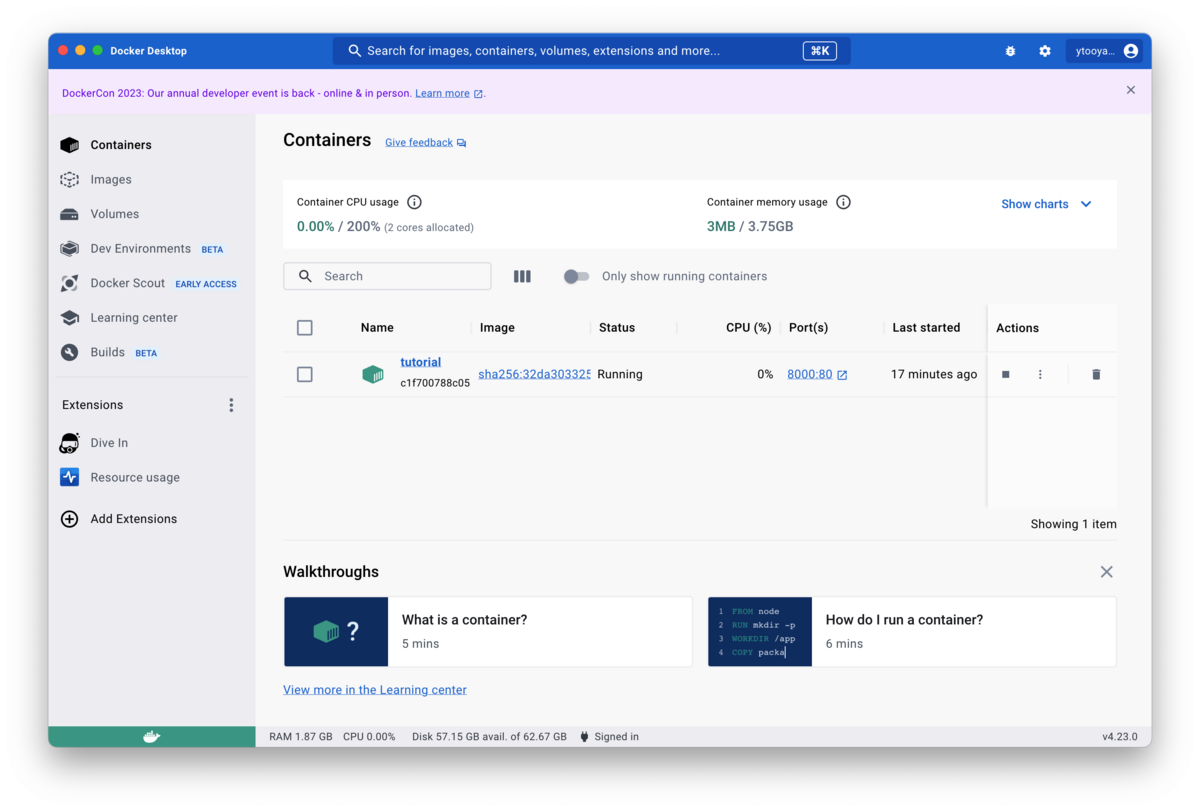Click the Add Extensions plus icon
Viewport: 1200px width, 811px height.
[x=69, y=519]
